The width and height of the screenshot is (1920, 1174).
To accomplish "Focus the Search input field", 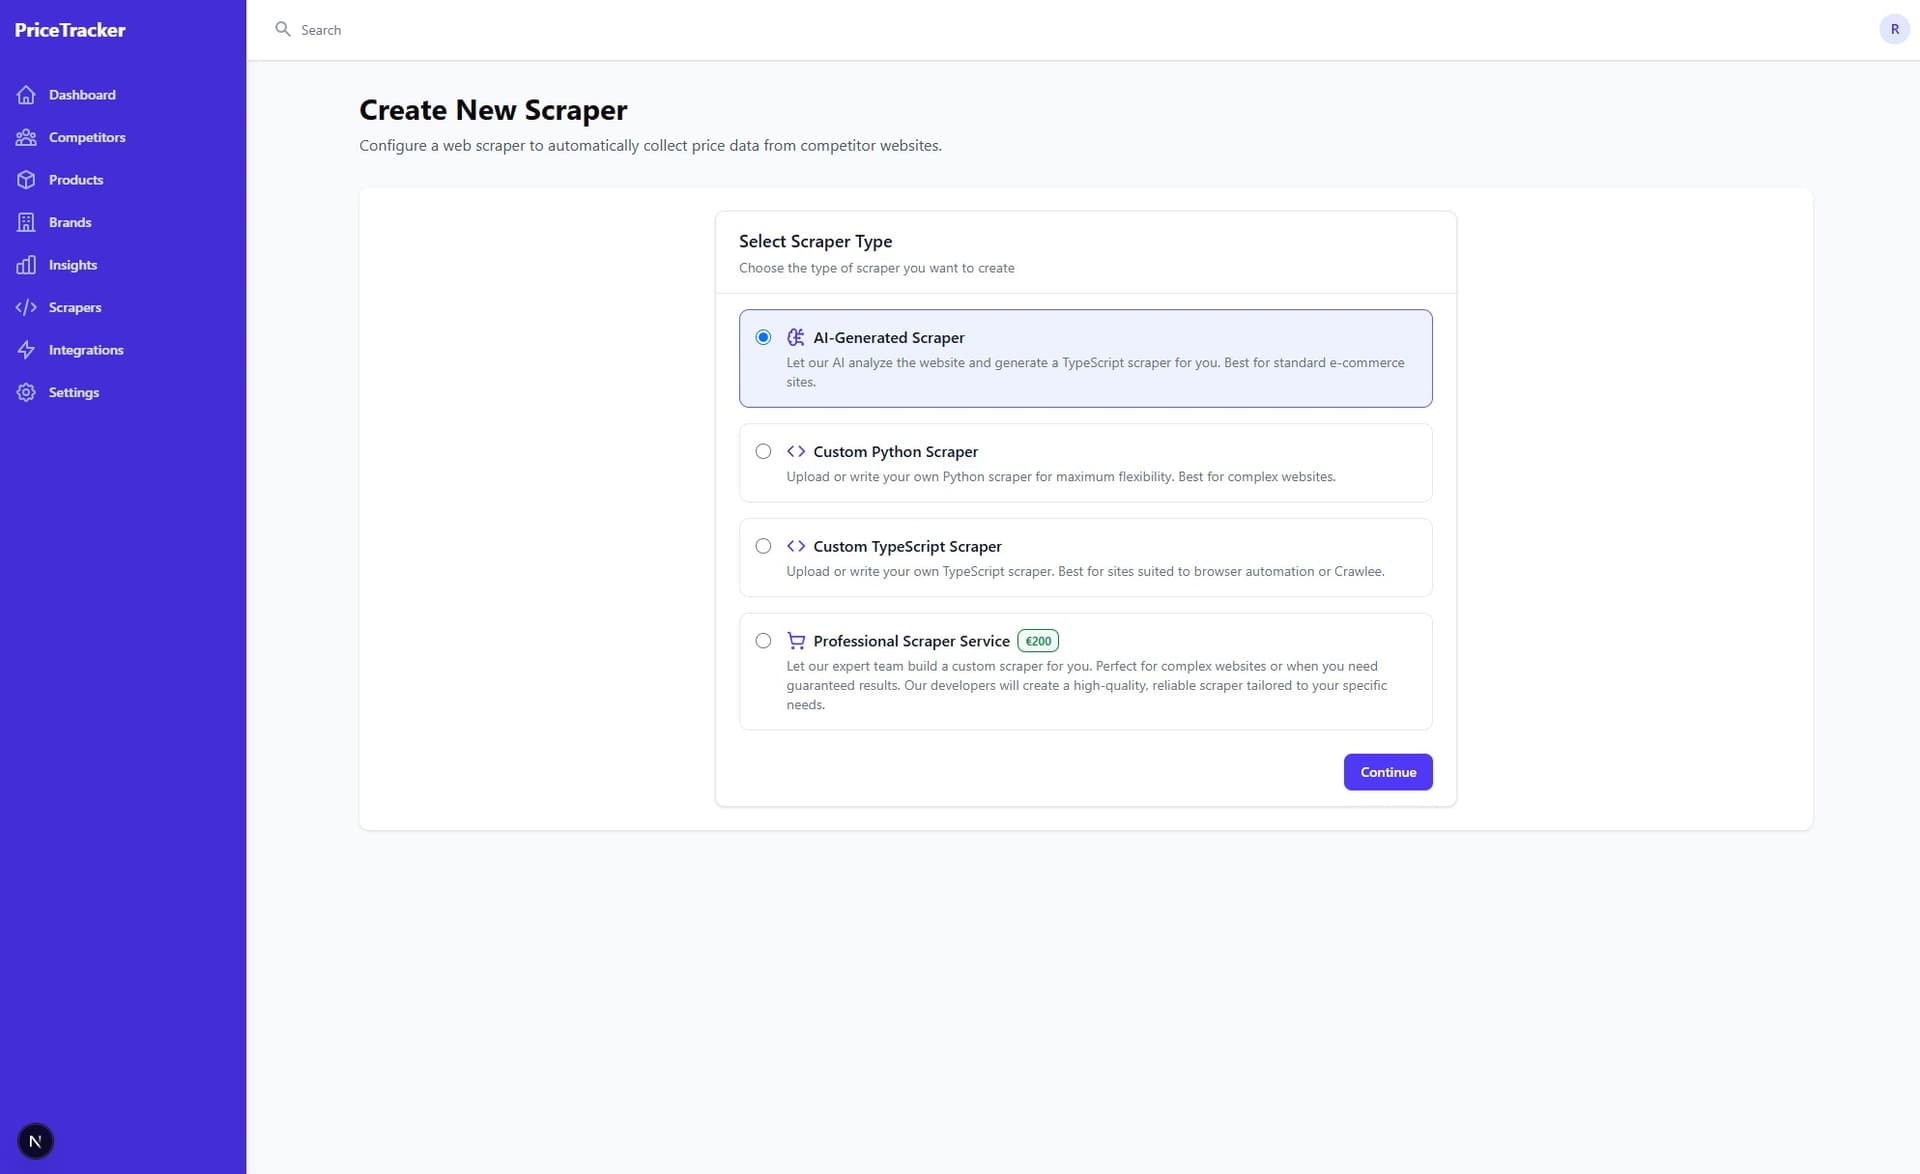I will coord(600,30).
